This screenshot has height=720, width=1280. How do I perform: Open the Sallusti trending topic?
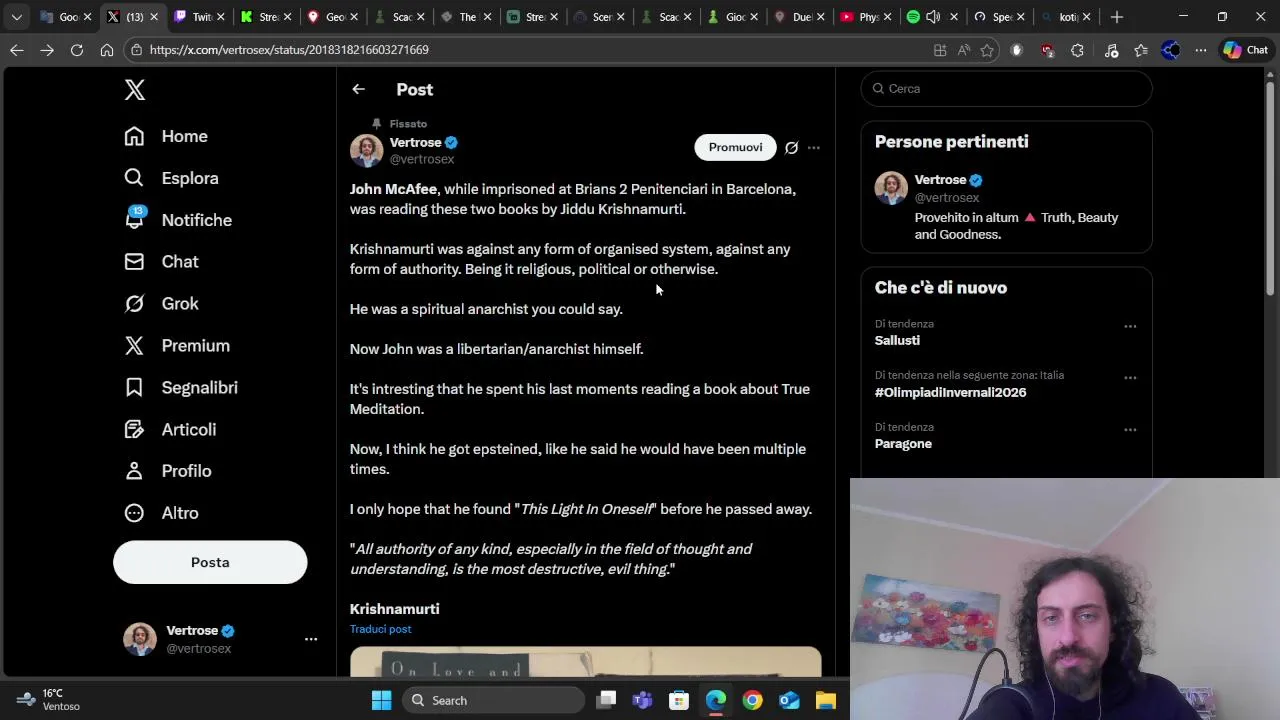tap(897, 340)
